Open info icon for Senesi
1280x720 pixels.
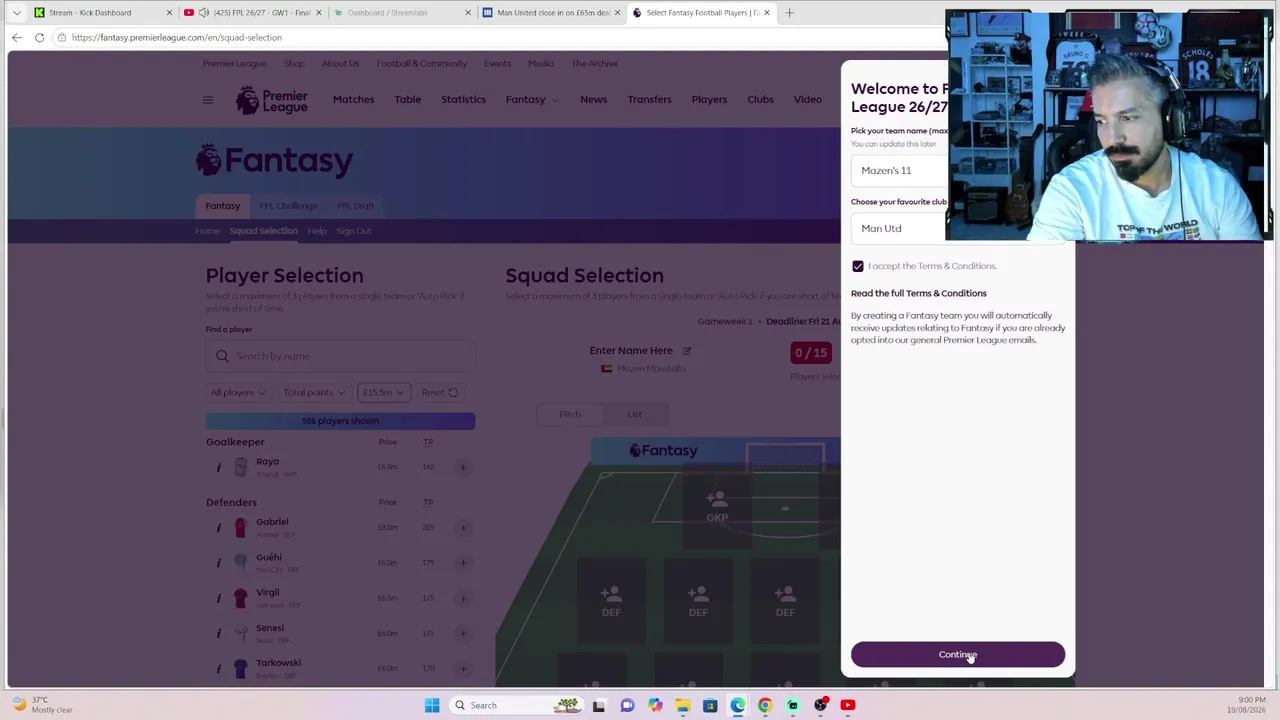coord(218,633)
